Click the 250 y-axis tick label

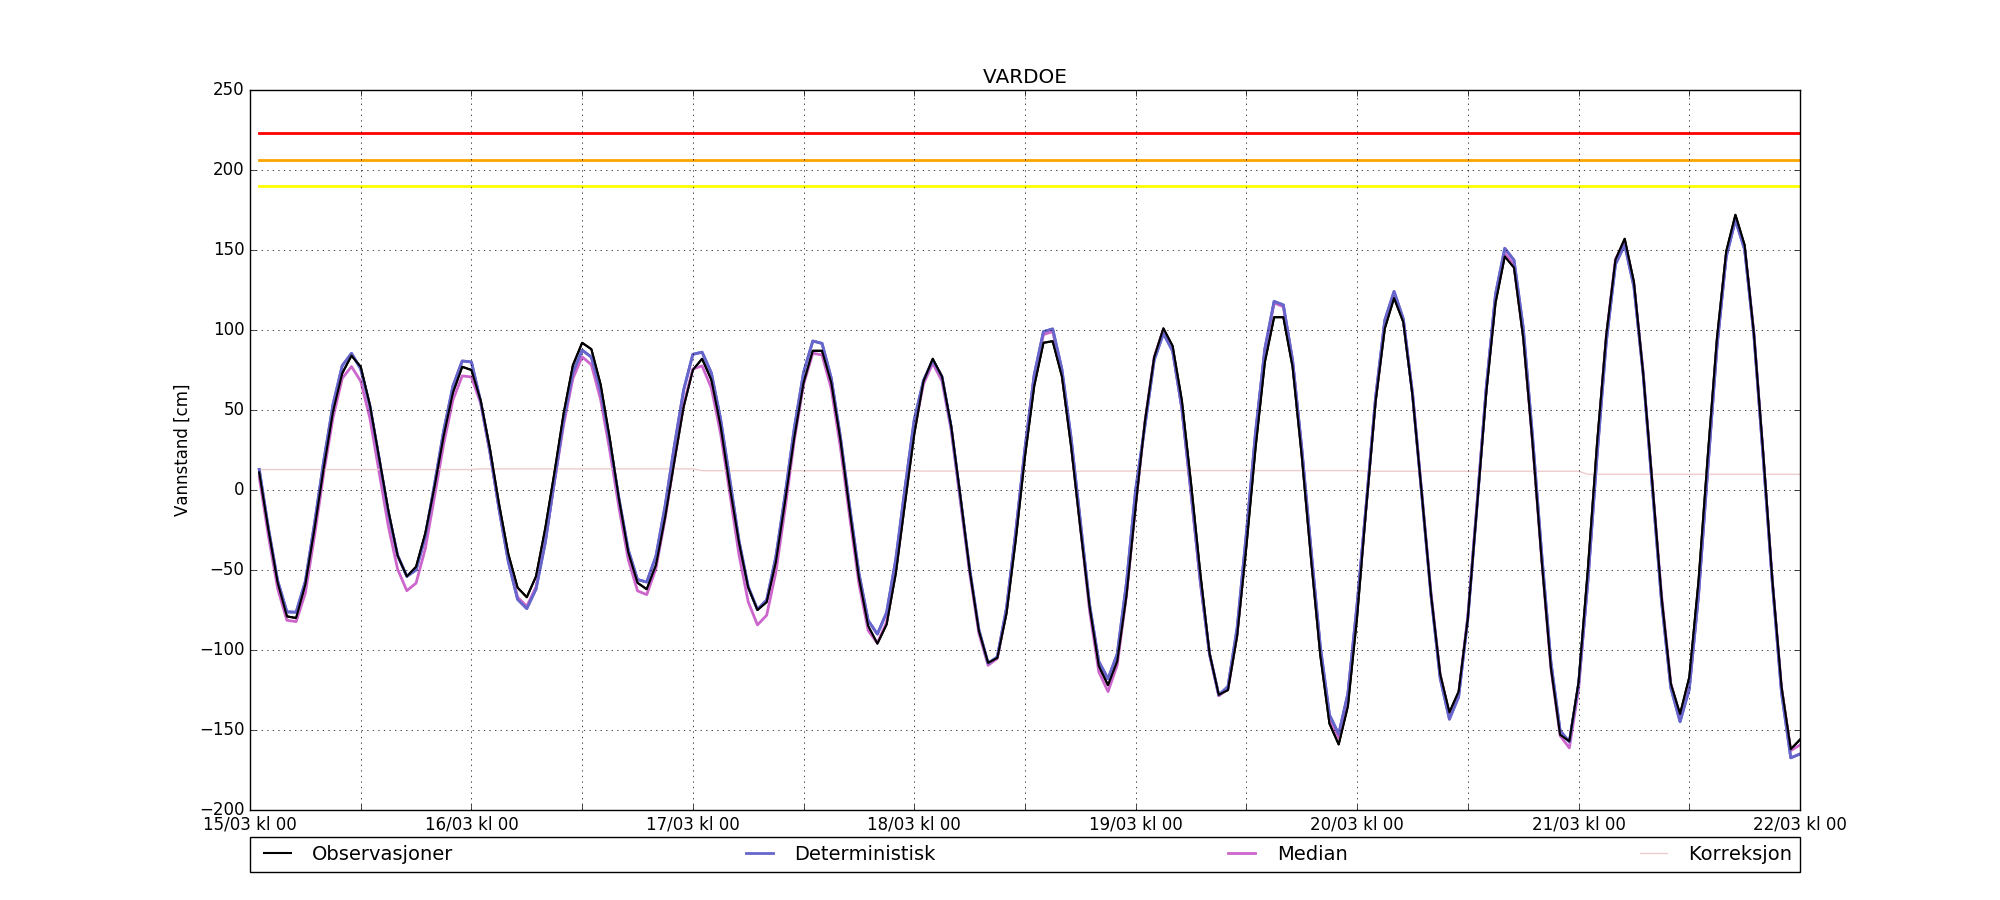[228, 90]
